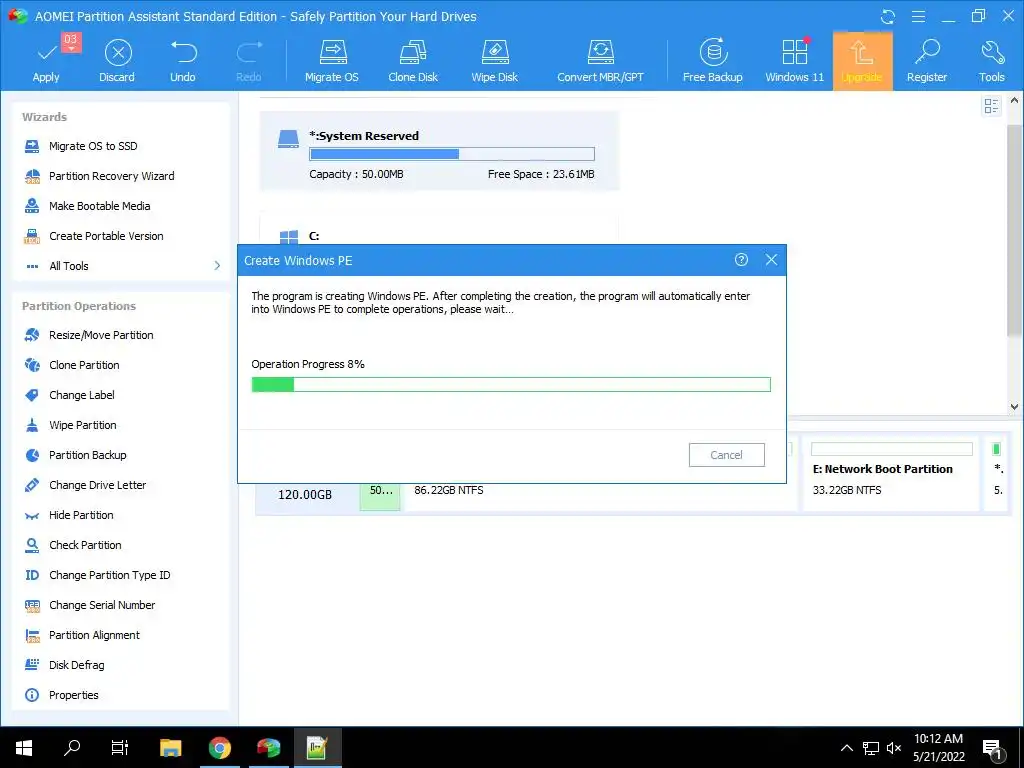1024x768 pixels.
Task: Close the Create Windows PE dialog
Action: 771,260
